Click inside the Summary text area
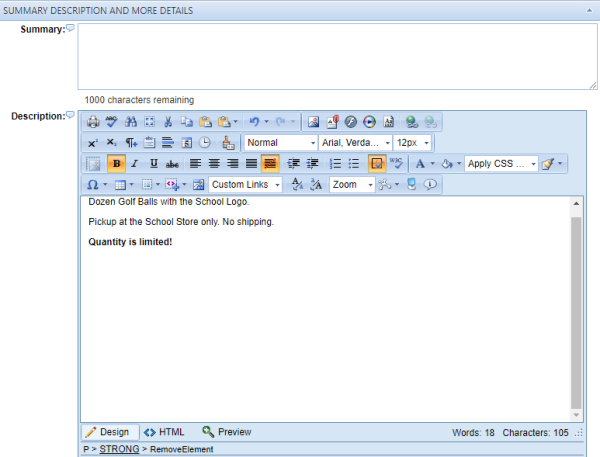The height and width of the screenshot is (457, 600). pos(338,56)
